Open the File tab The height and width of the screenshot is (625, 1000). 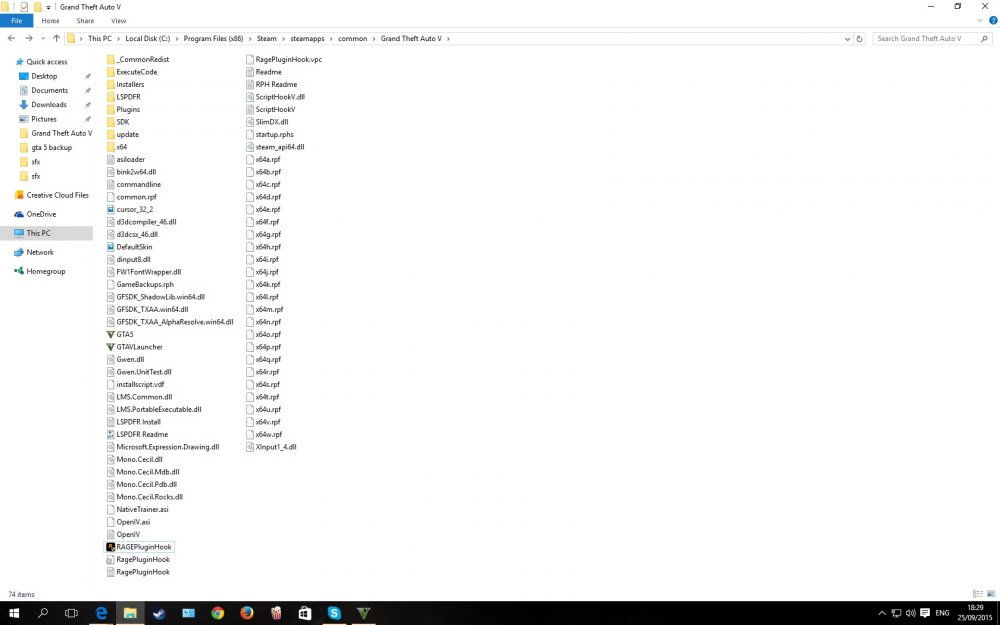point(17,21)
